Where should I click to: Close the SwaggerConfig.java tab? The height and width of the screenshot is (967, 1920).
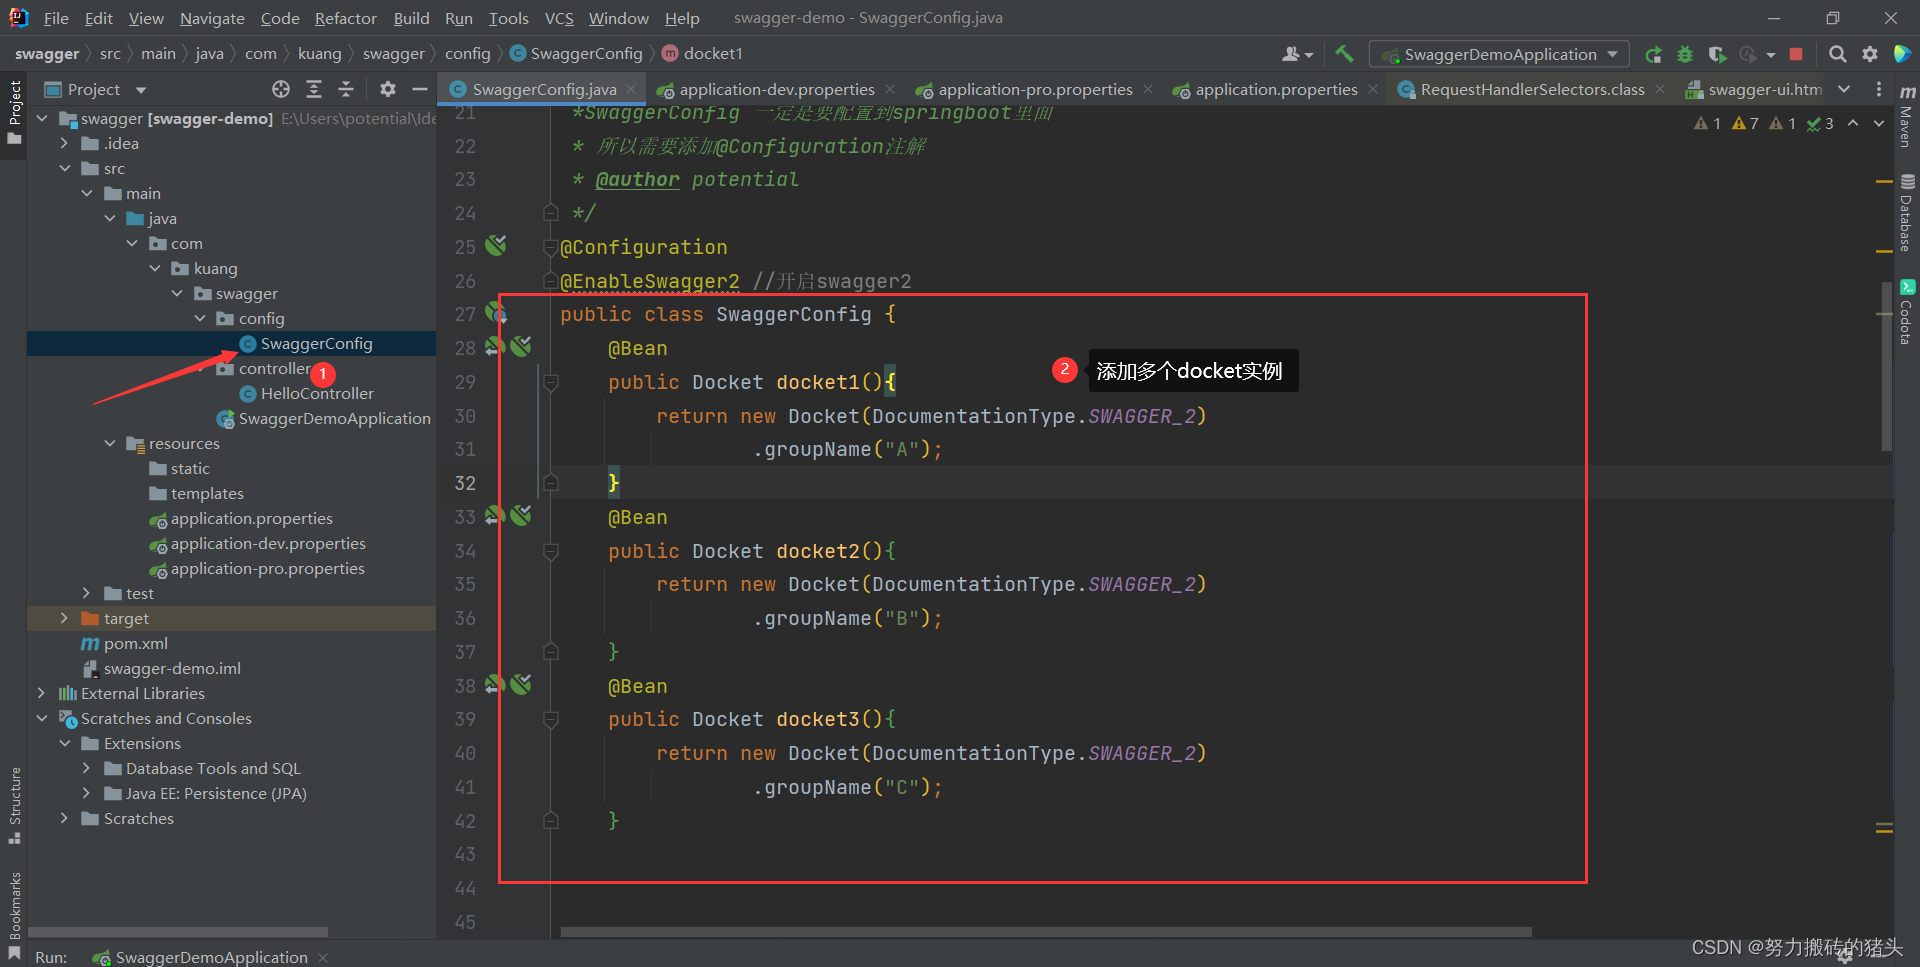[631, 89]
